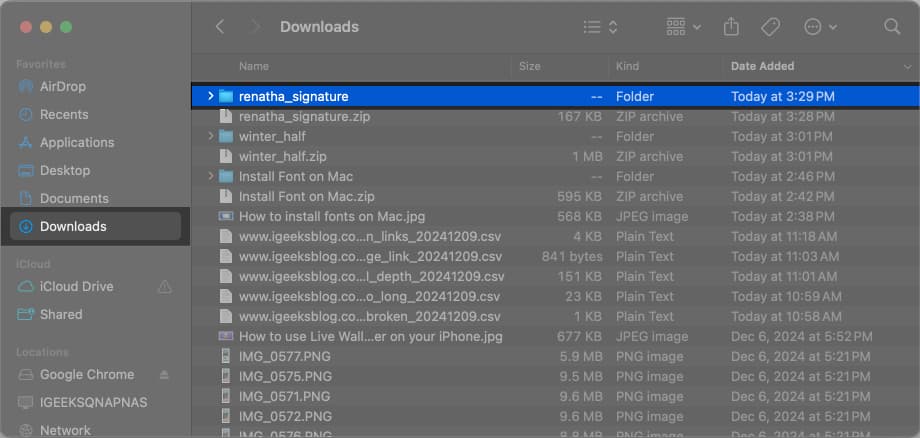Click the 841 bytes size cell
The image size is (920, 438).
click(572, 256)
